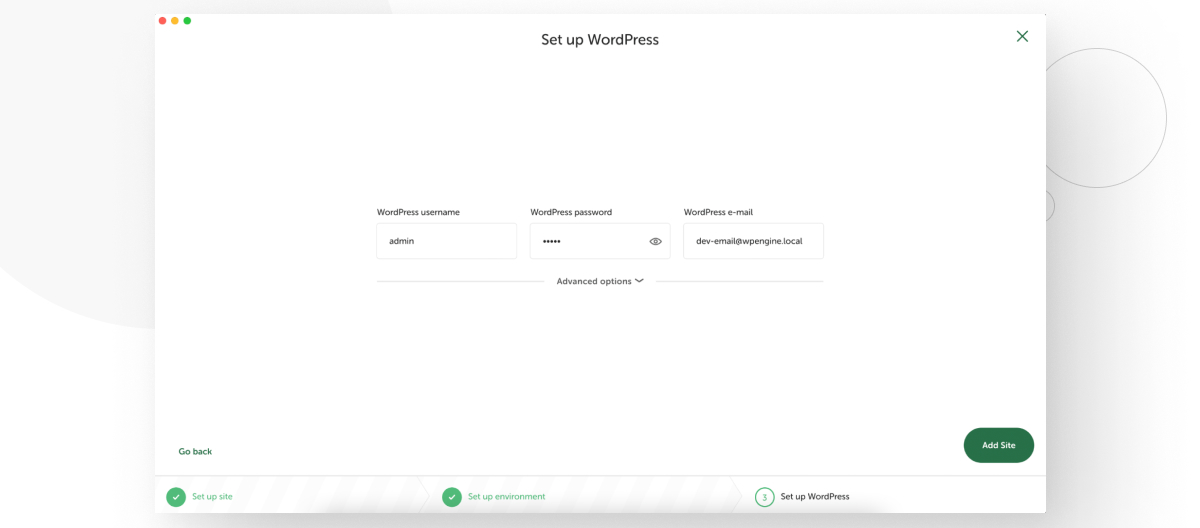The width and height of the screenshot is (1200, 528).
Task: Click the chevron beside Advanced options
Action: 639,281
